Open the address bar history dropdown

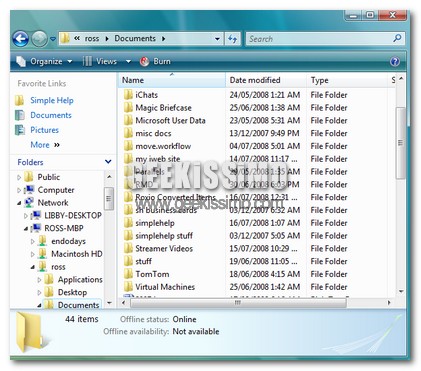(x=217, y=39)
